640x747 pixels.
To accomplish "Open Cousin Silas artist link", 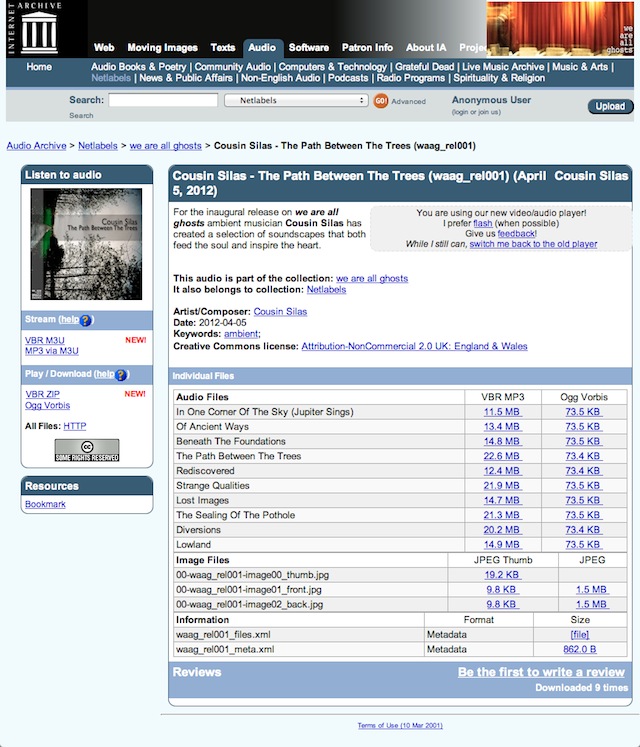I will (280, 312).
